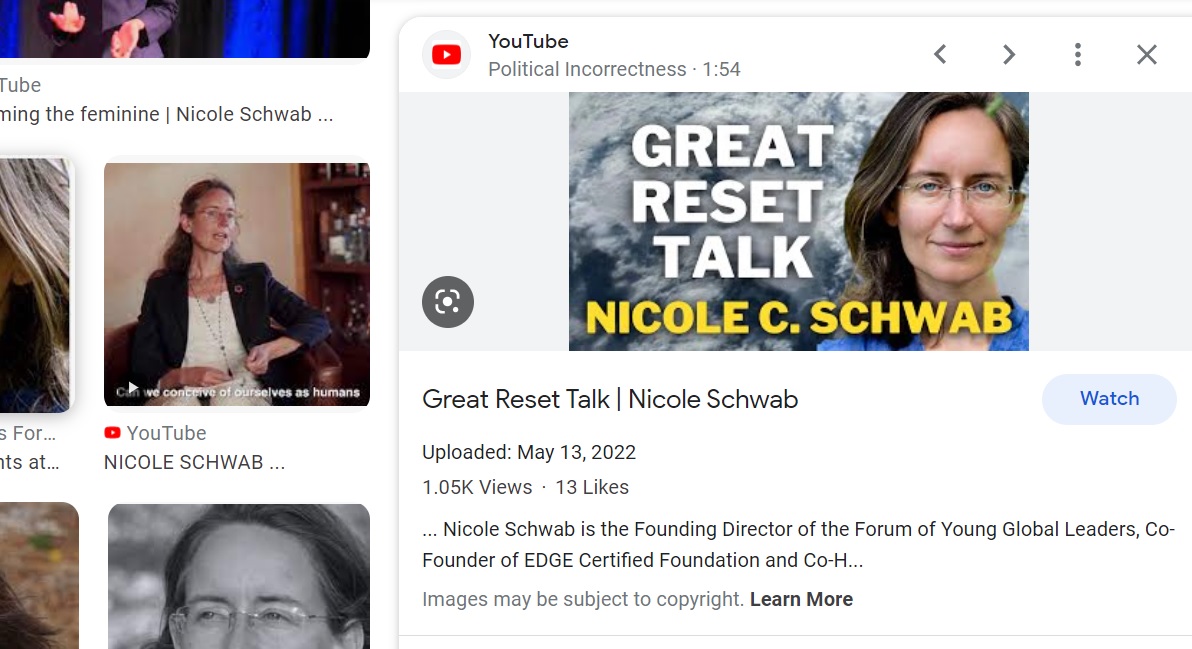
Task: Click the small YouTube icon under interview thumbnail
Action: (x=113, y=432)
